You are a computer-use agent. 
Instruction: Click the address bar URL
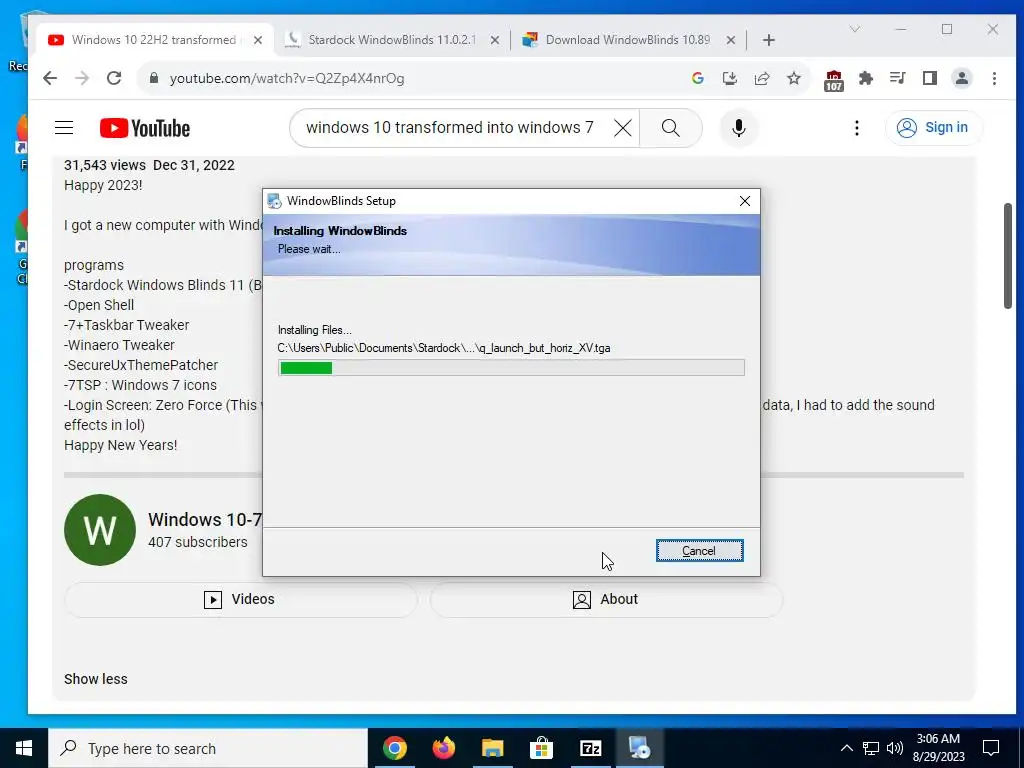point(287,78)
